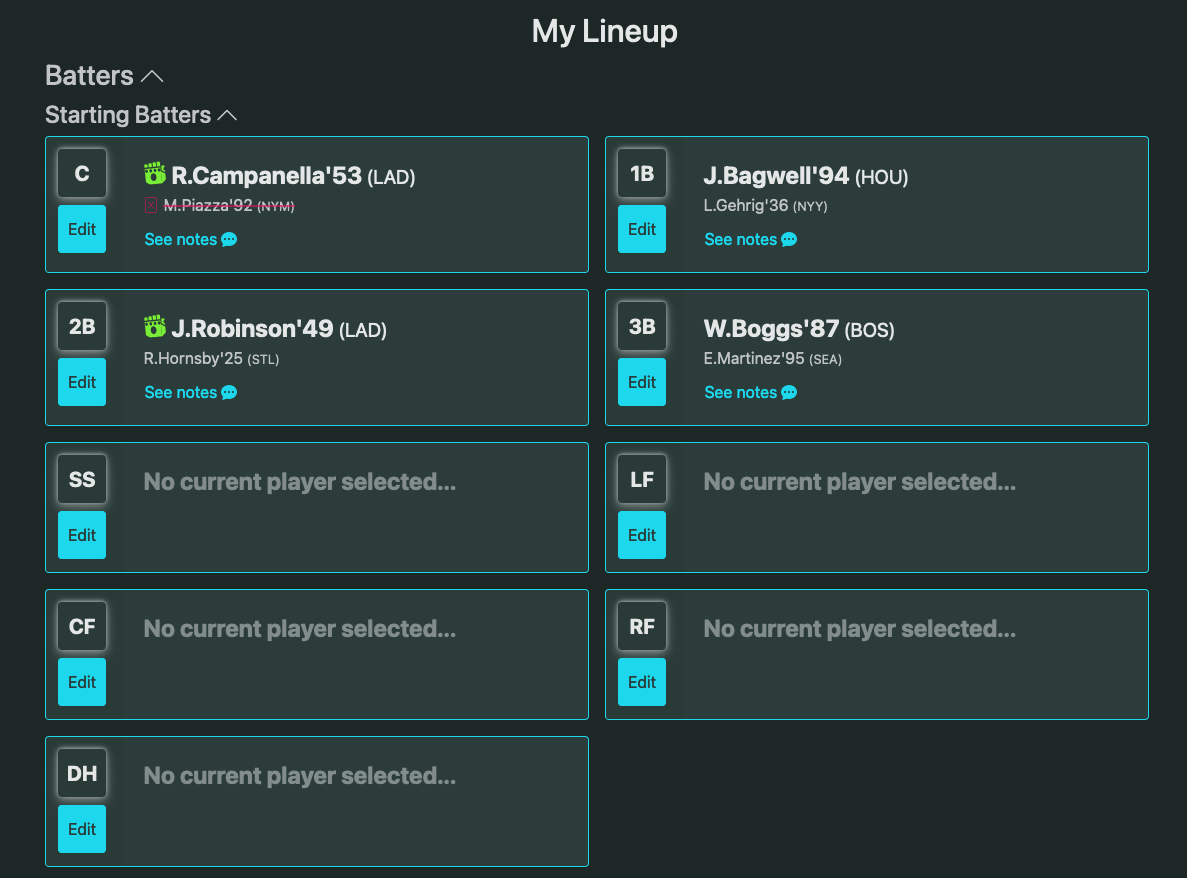Open the editor for second base
The image size is (1187, 878).
pos(82,382)
